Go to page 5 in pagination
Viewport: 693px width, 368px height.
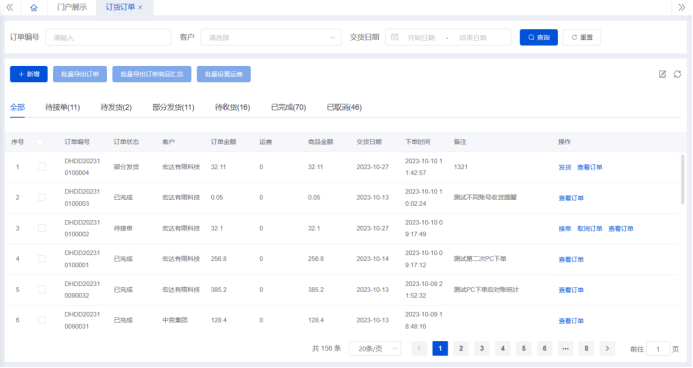(524, 349)
